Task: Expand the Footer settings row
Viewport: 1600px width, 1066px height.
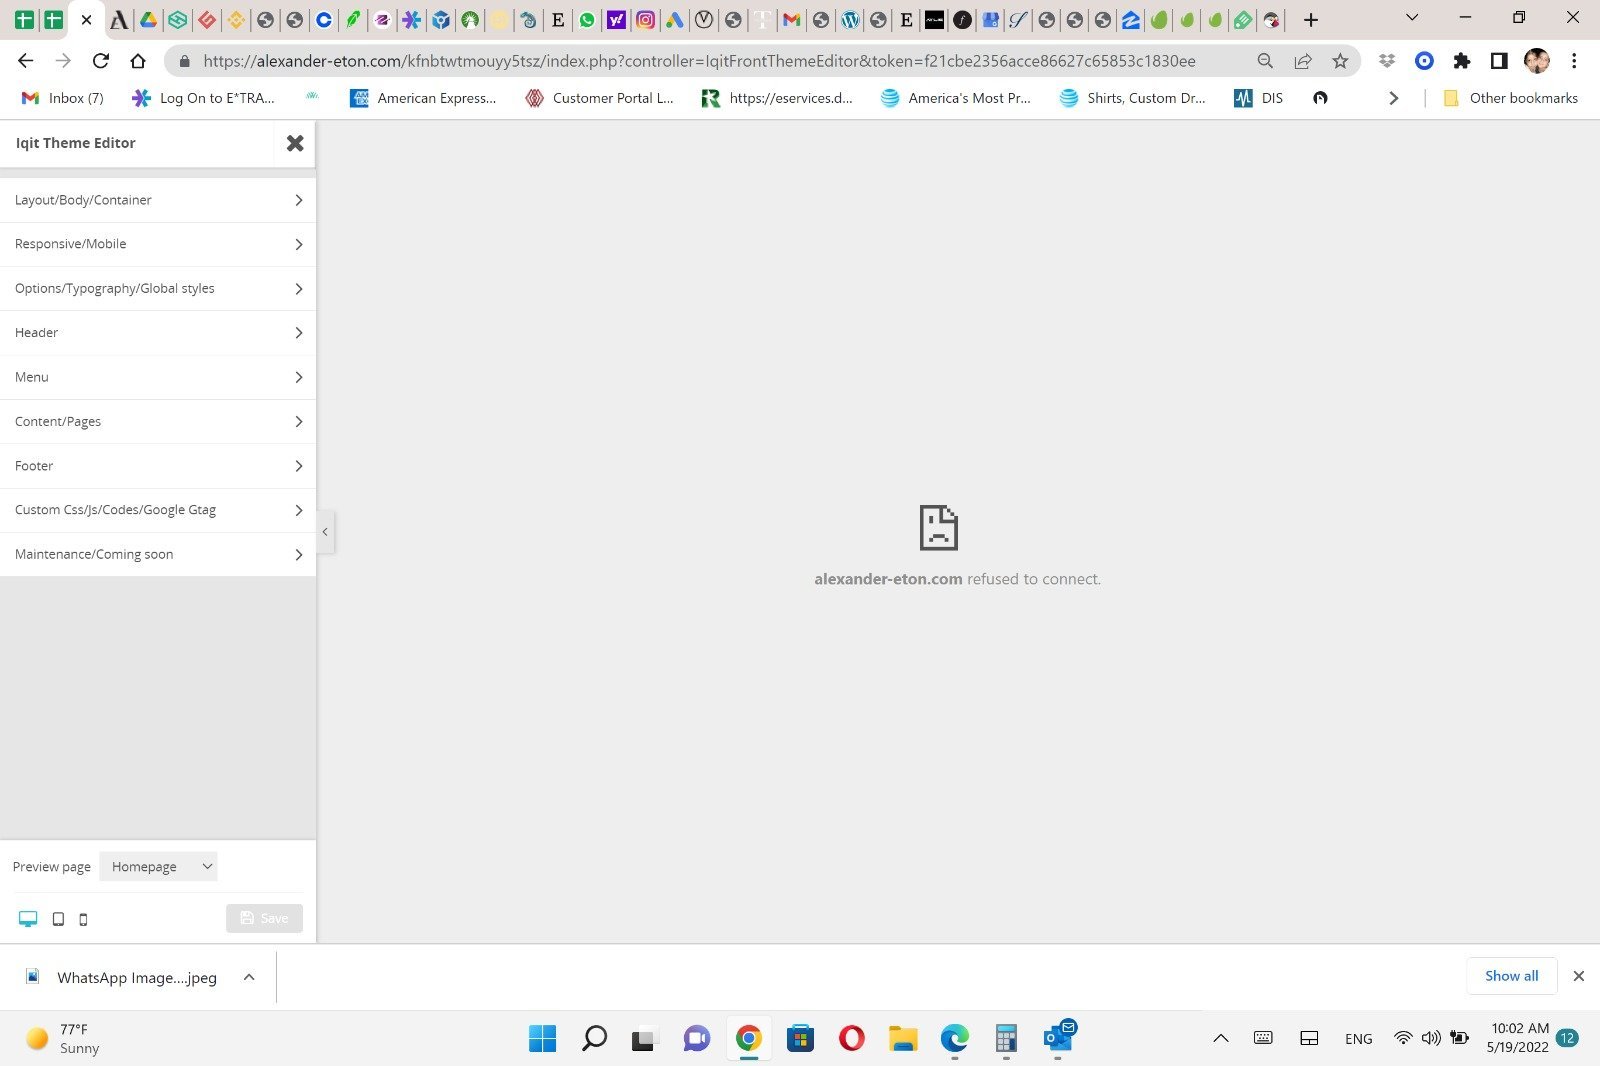Action: (x=158, y=466)
